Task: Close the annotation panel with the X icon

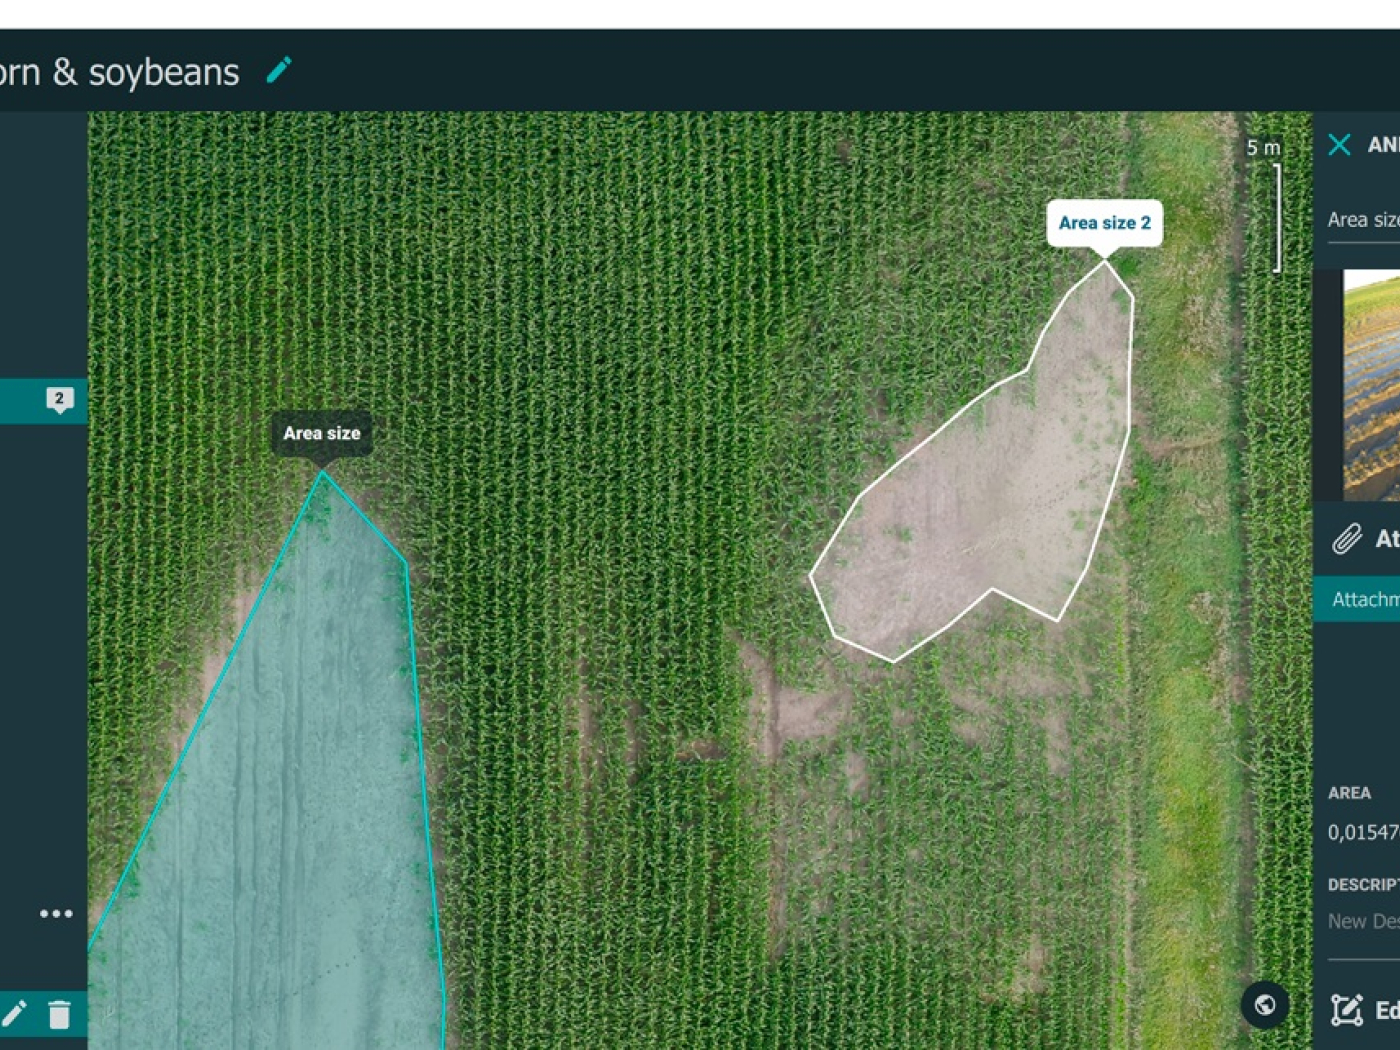Action: pyautogui.click(x=1339, y=145)
